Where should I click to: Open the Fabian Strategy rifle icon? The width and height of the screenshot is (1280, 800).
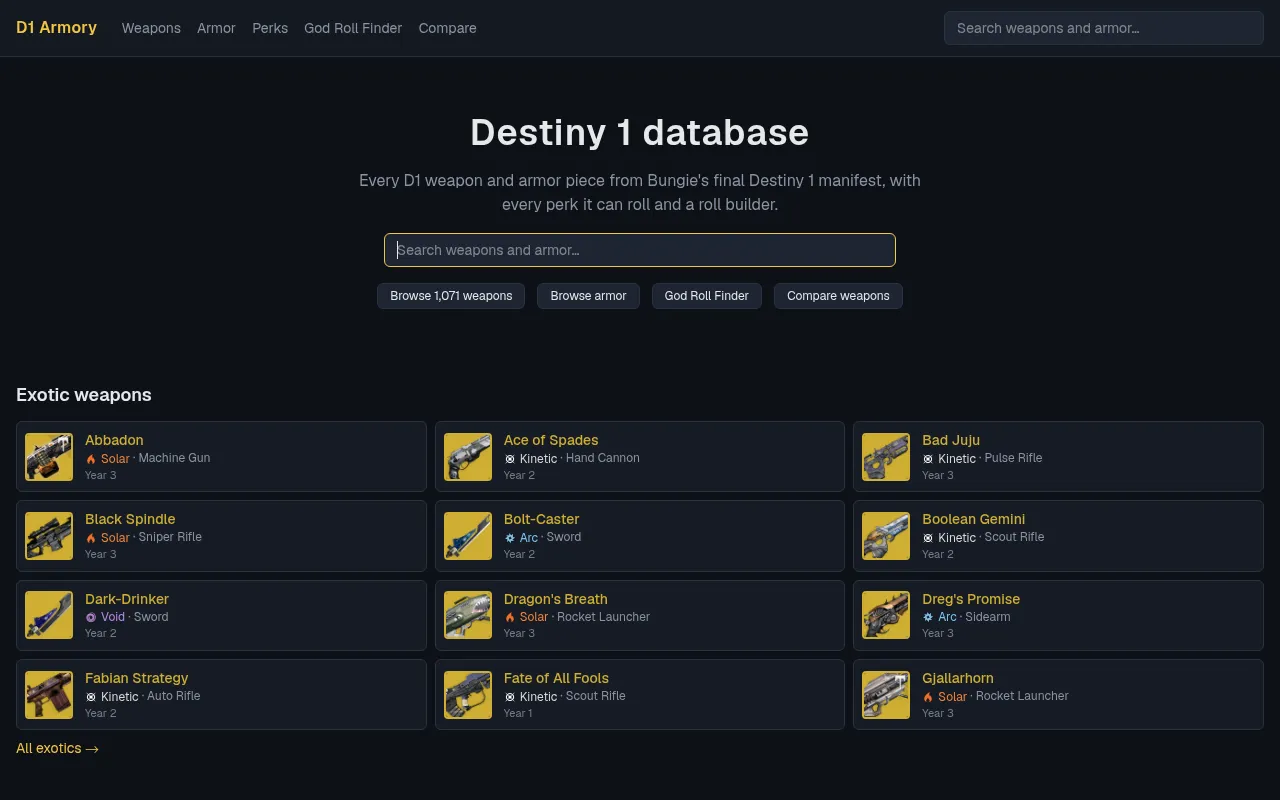click(x=49, y=695)
